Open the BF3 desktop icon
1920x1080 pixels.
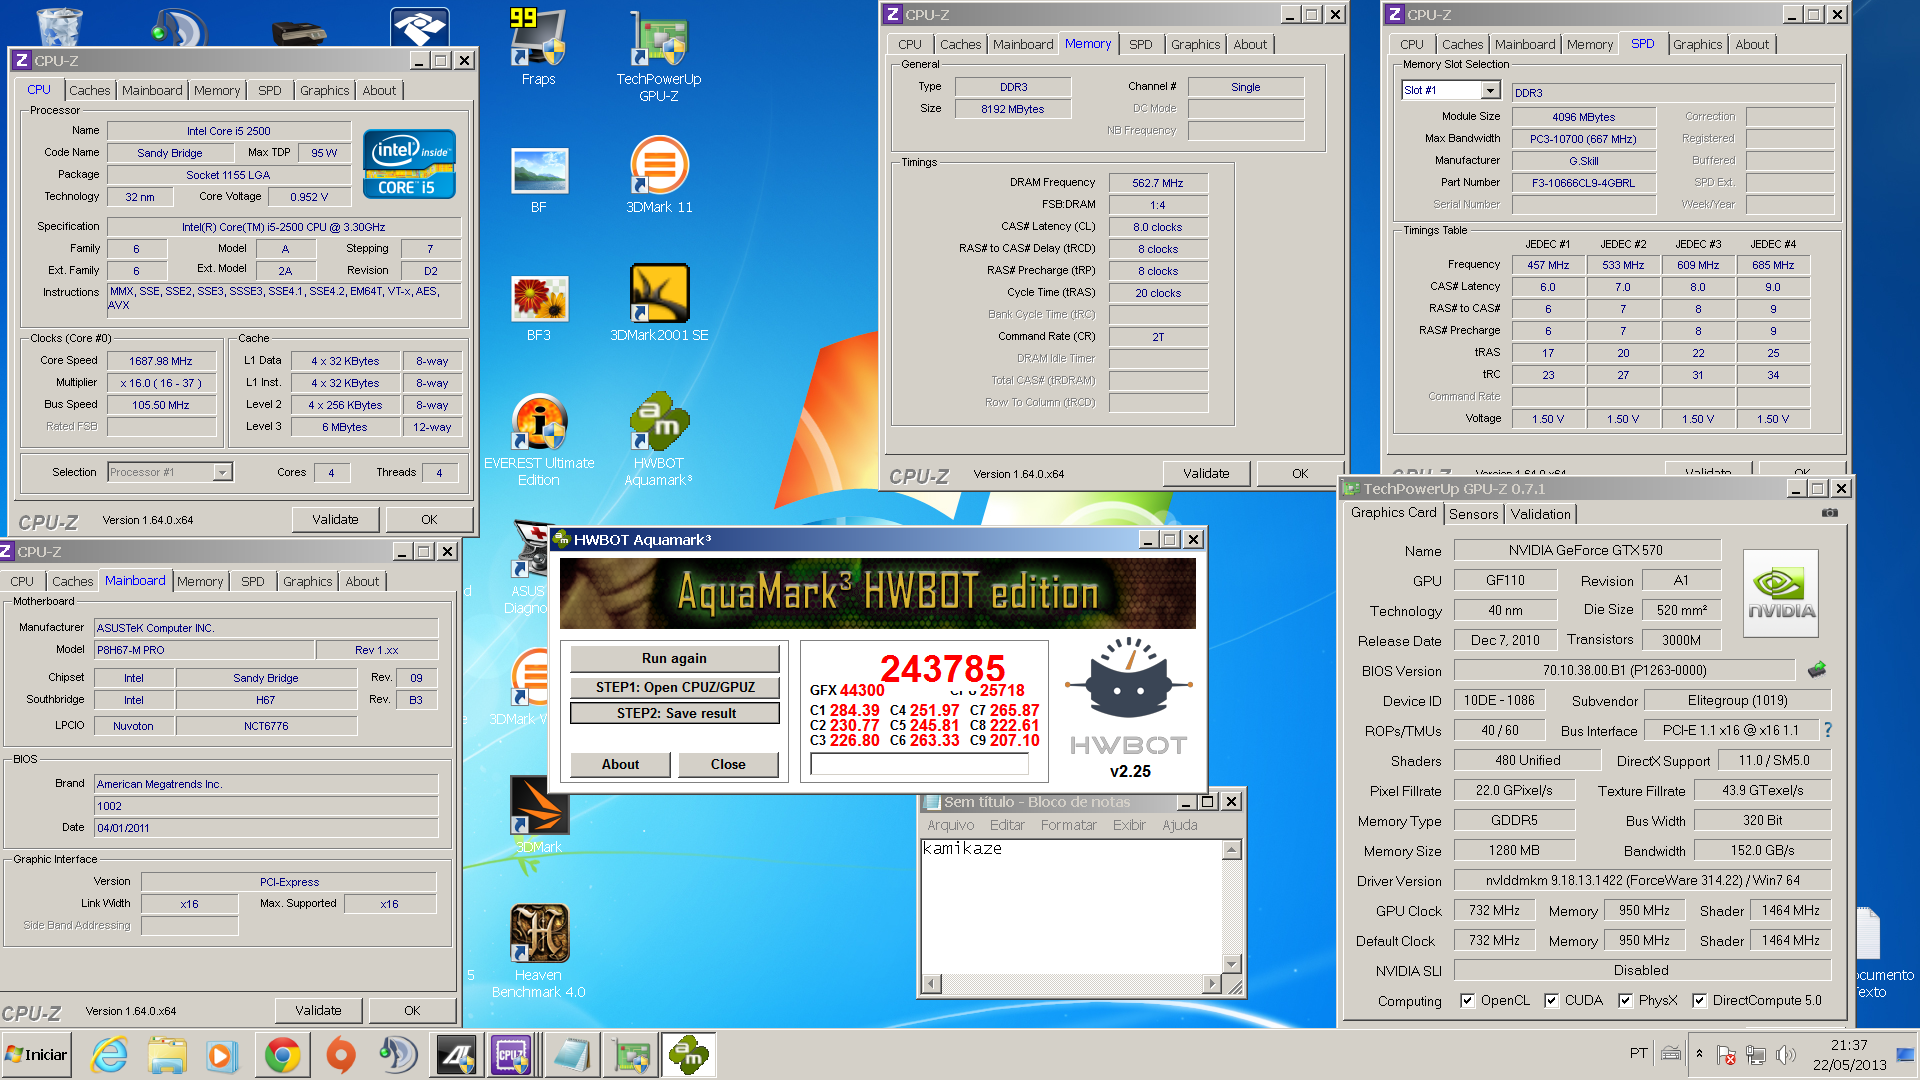[538, 308]
